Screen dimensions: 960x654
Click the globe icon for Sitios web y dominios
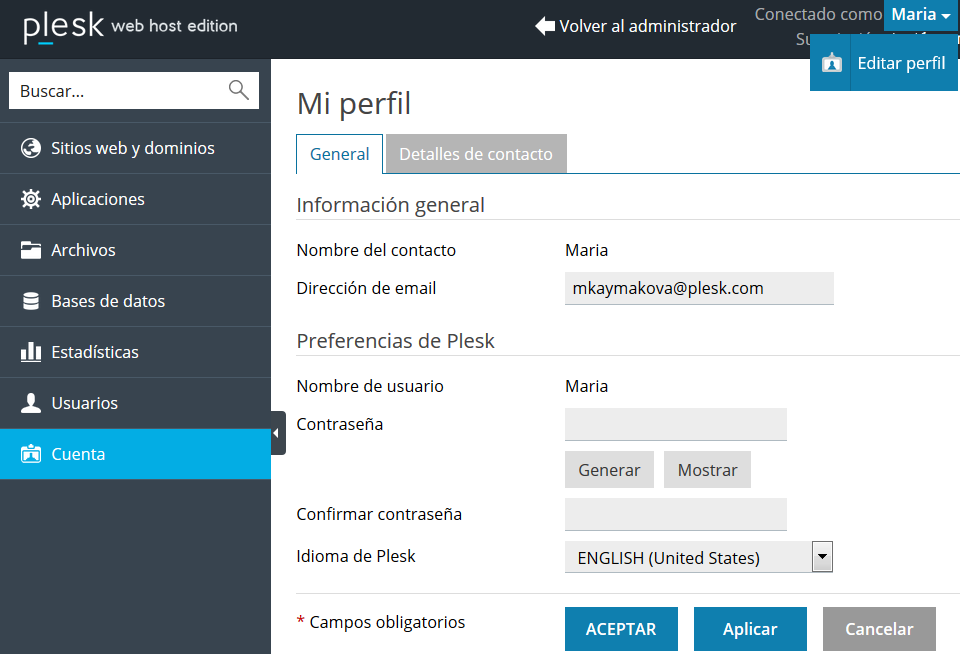tap(31, 148)
